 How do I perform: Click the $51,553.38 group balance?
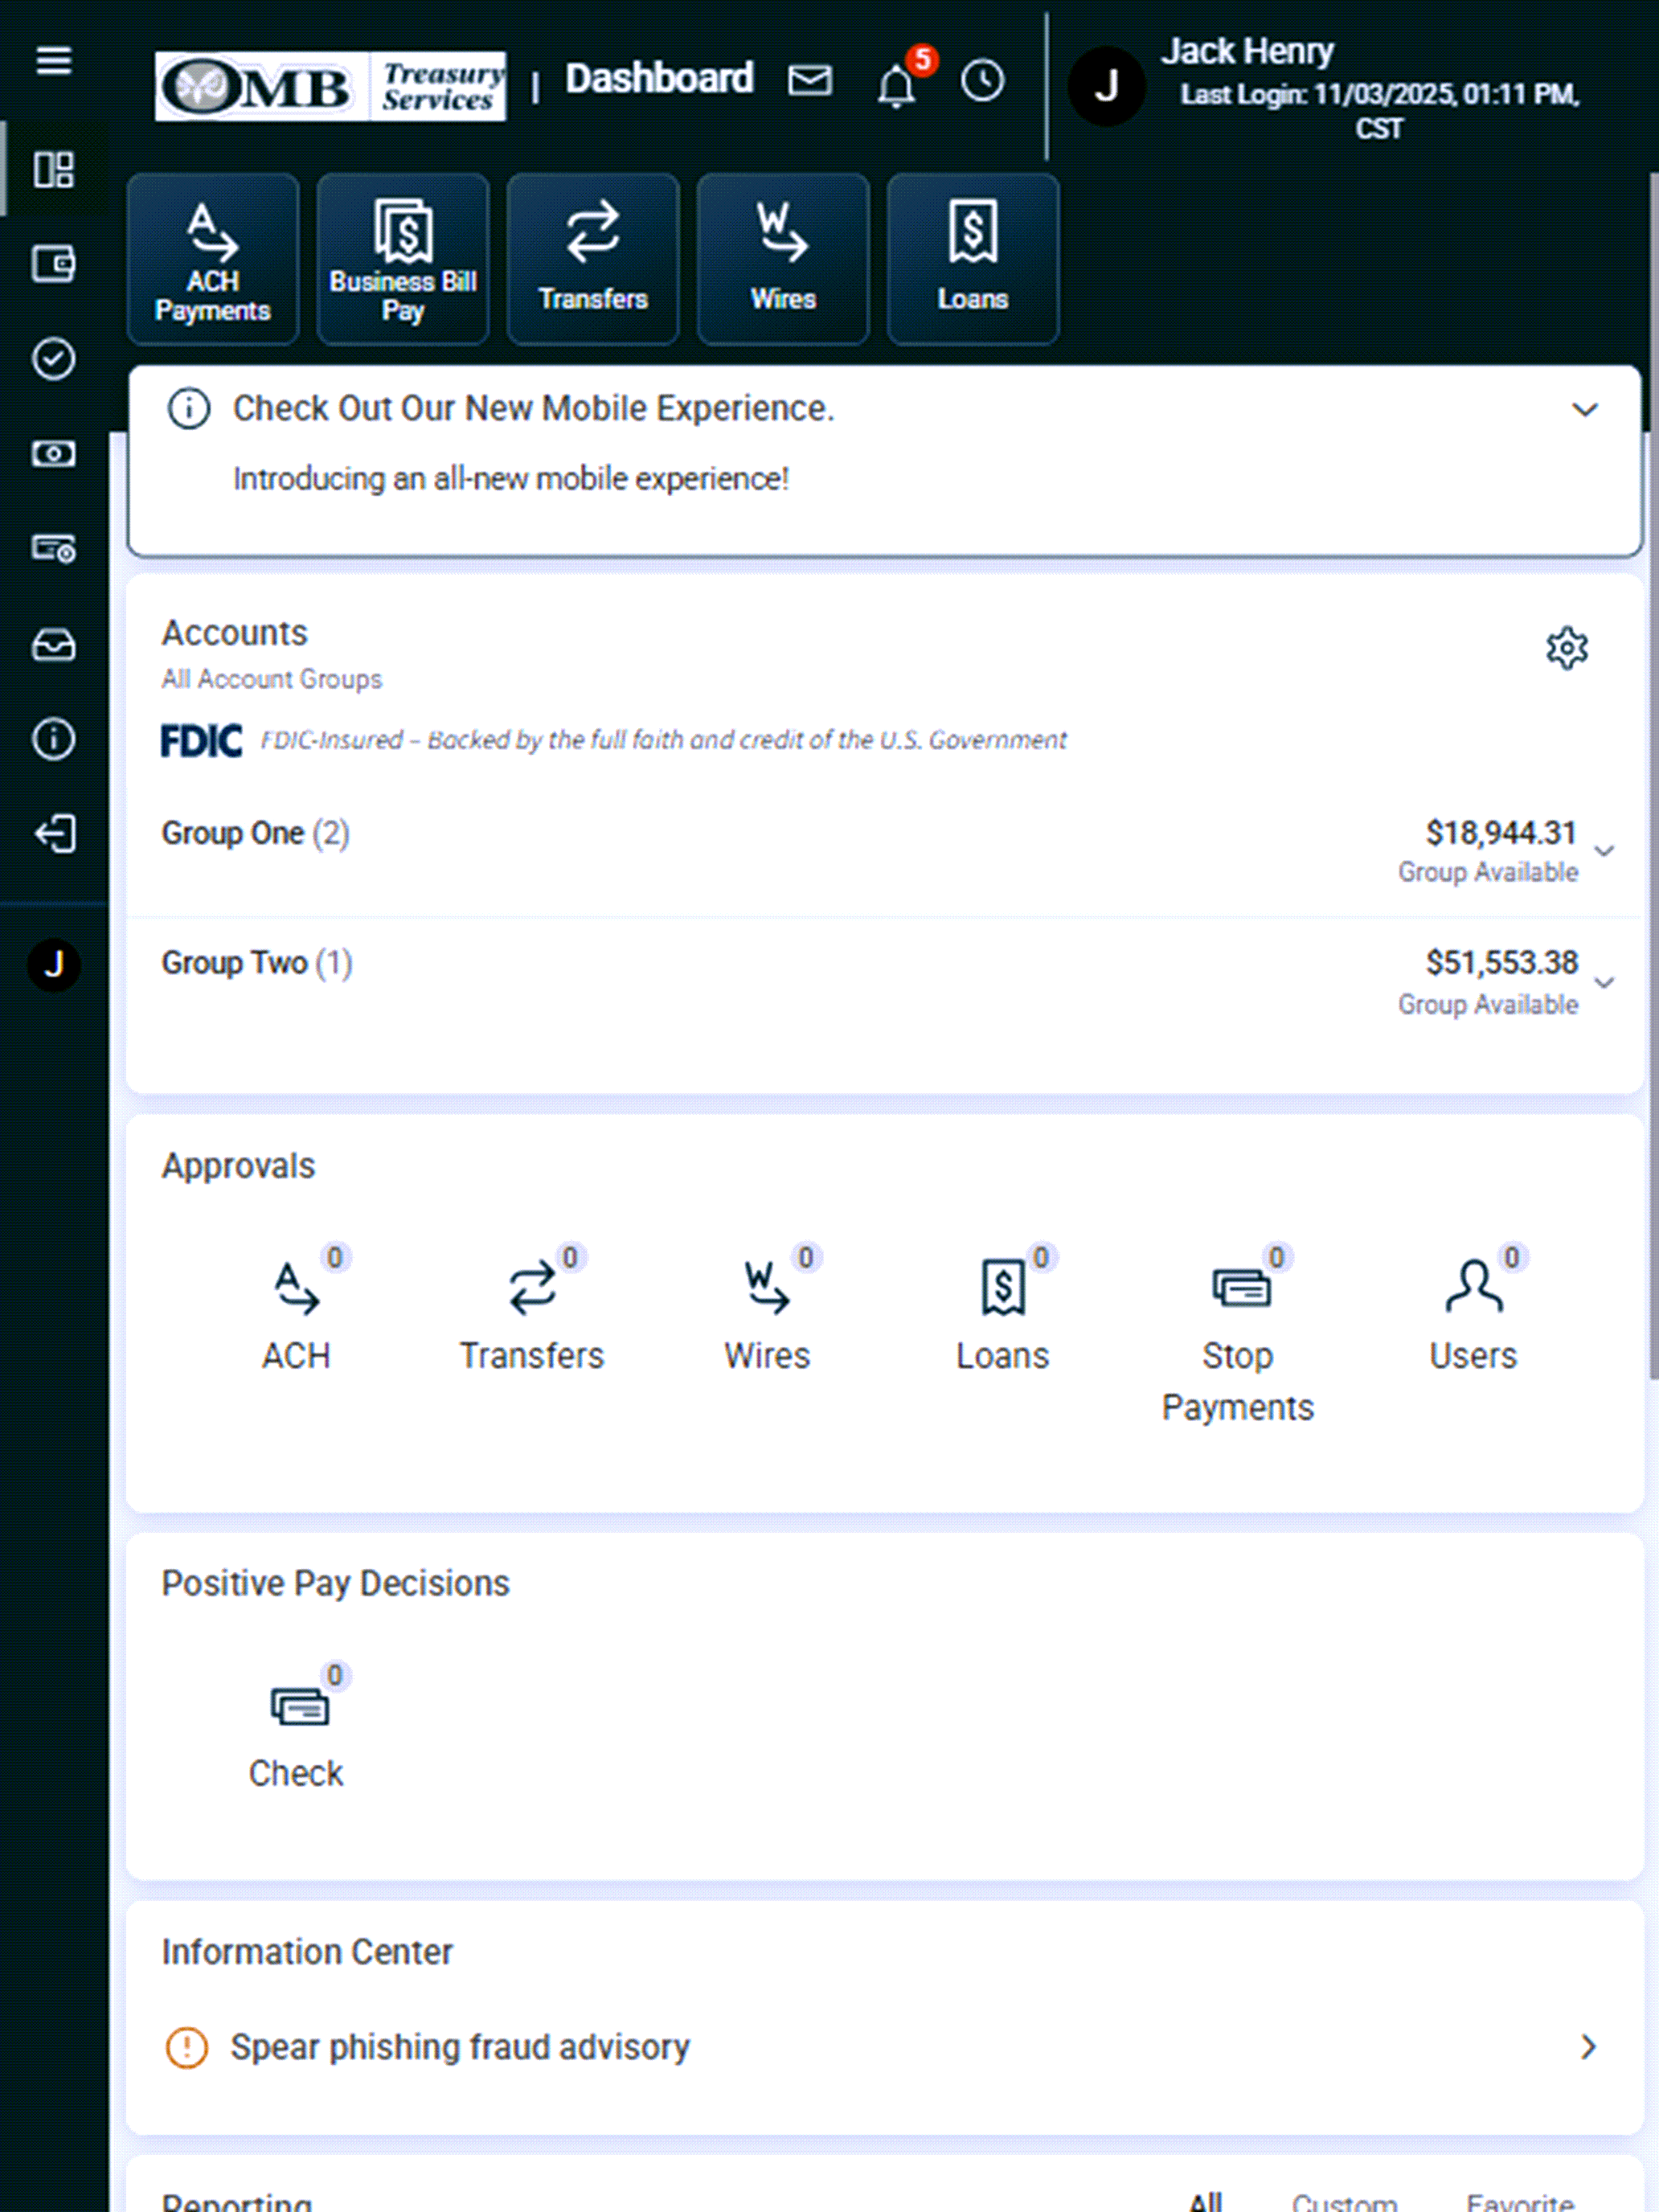pyautogui.click(x=1501, y=963)
